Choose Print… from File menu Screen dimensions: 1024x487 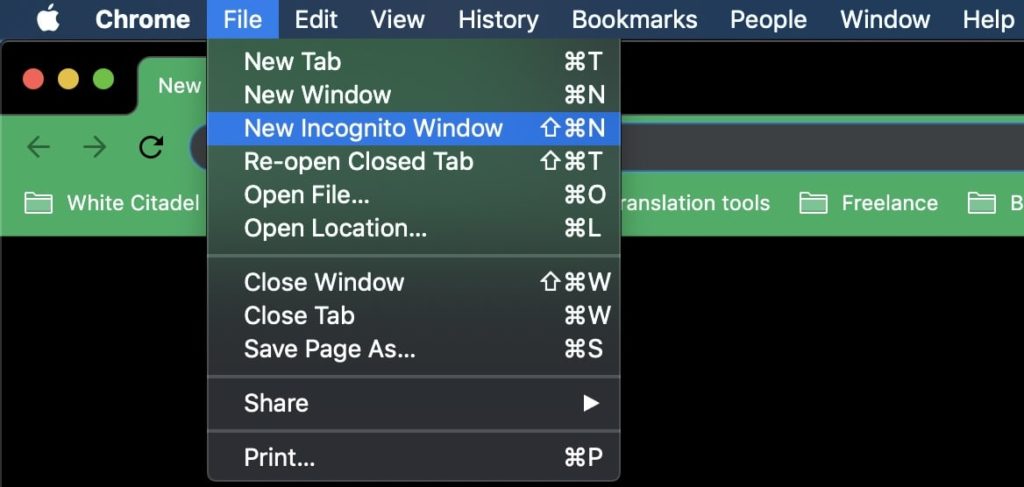click(x=413, y=458)
